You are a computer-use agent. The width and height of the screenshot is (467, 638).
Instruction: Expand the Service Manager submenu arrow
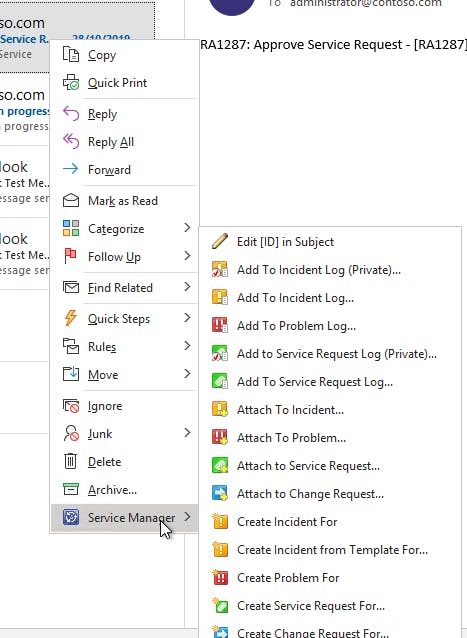187,517
